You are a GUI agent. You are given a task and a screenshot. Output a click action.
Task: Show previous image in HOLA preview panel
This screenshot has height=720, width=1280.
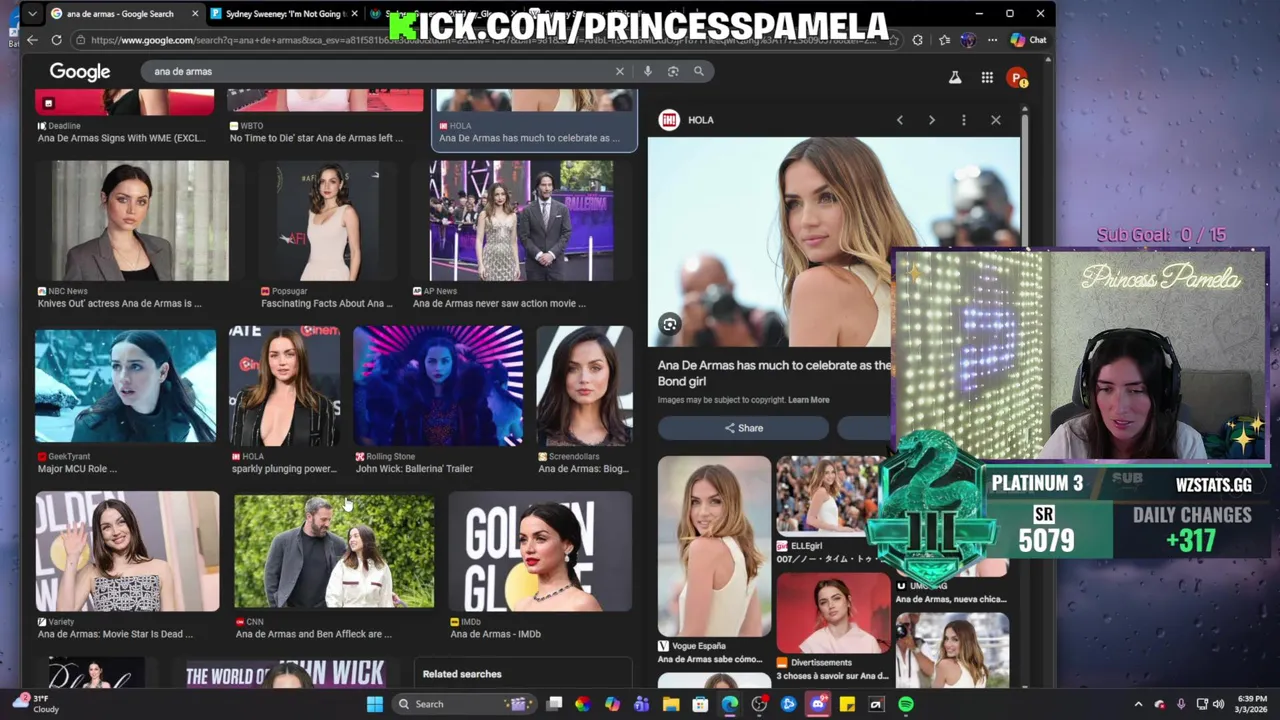point(900,120)
